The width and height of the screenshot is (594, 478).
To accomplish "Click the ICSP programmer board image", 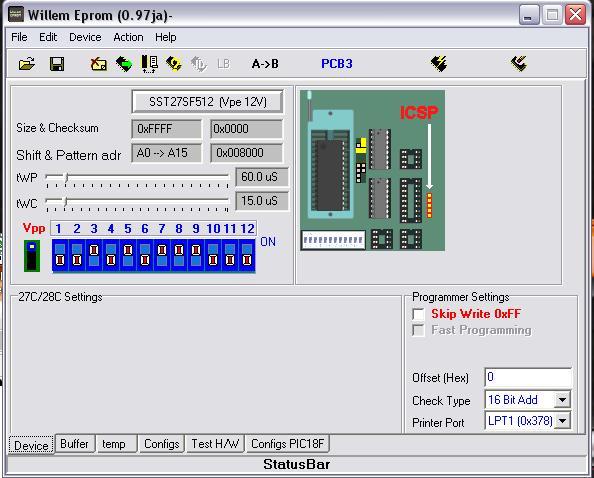I will pyautogui.click(x=372, y=170).
